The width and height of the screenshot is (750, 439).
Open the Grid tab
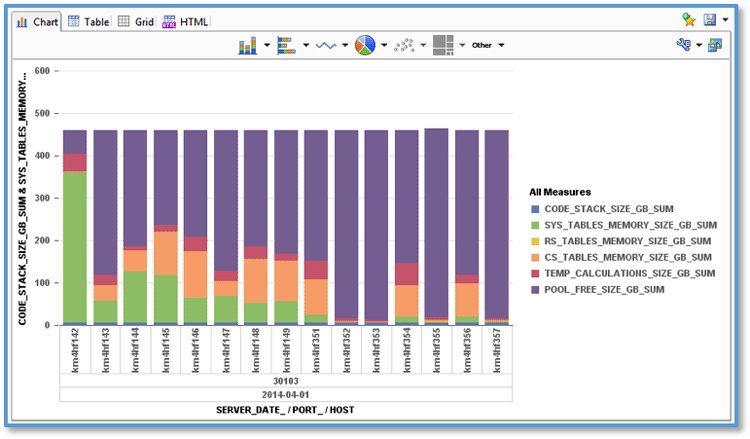[x=136, y=21]
